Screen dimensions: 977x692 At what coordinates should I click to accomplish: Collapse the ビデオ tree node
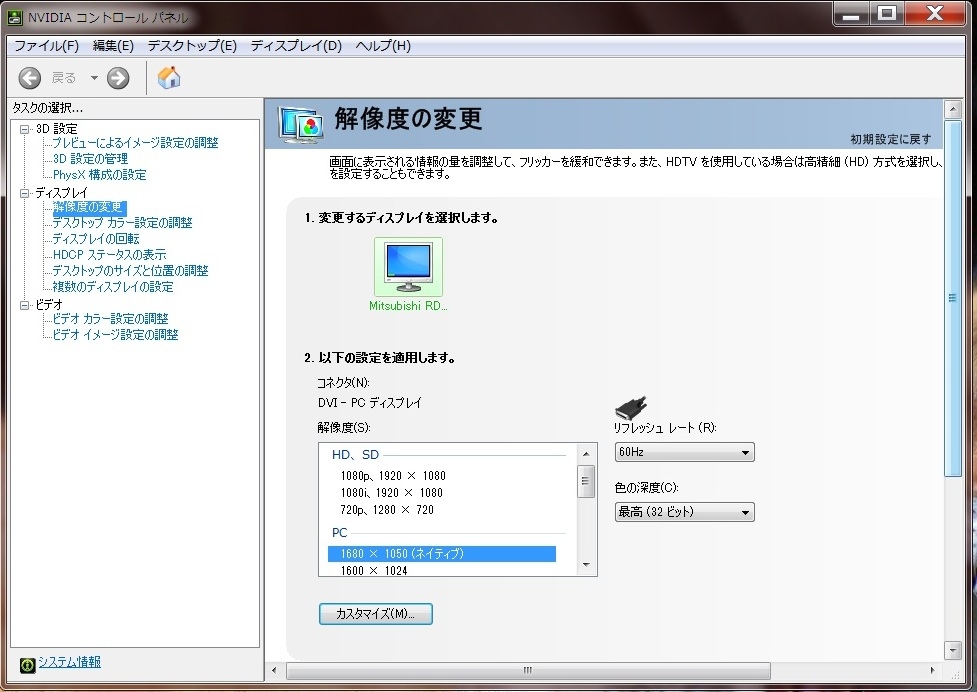[x=25, y=305]
